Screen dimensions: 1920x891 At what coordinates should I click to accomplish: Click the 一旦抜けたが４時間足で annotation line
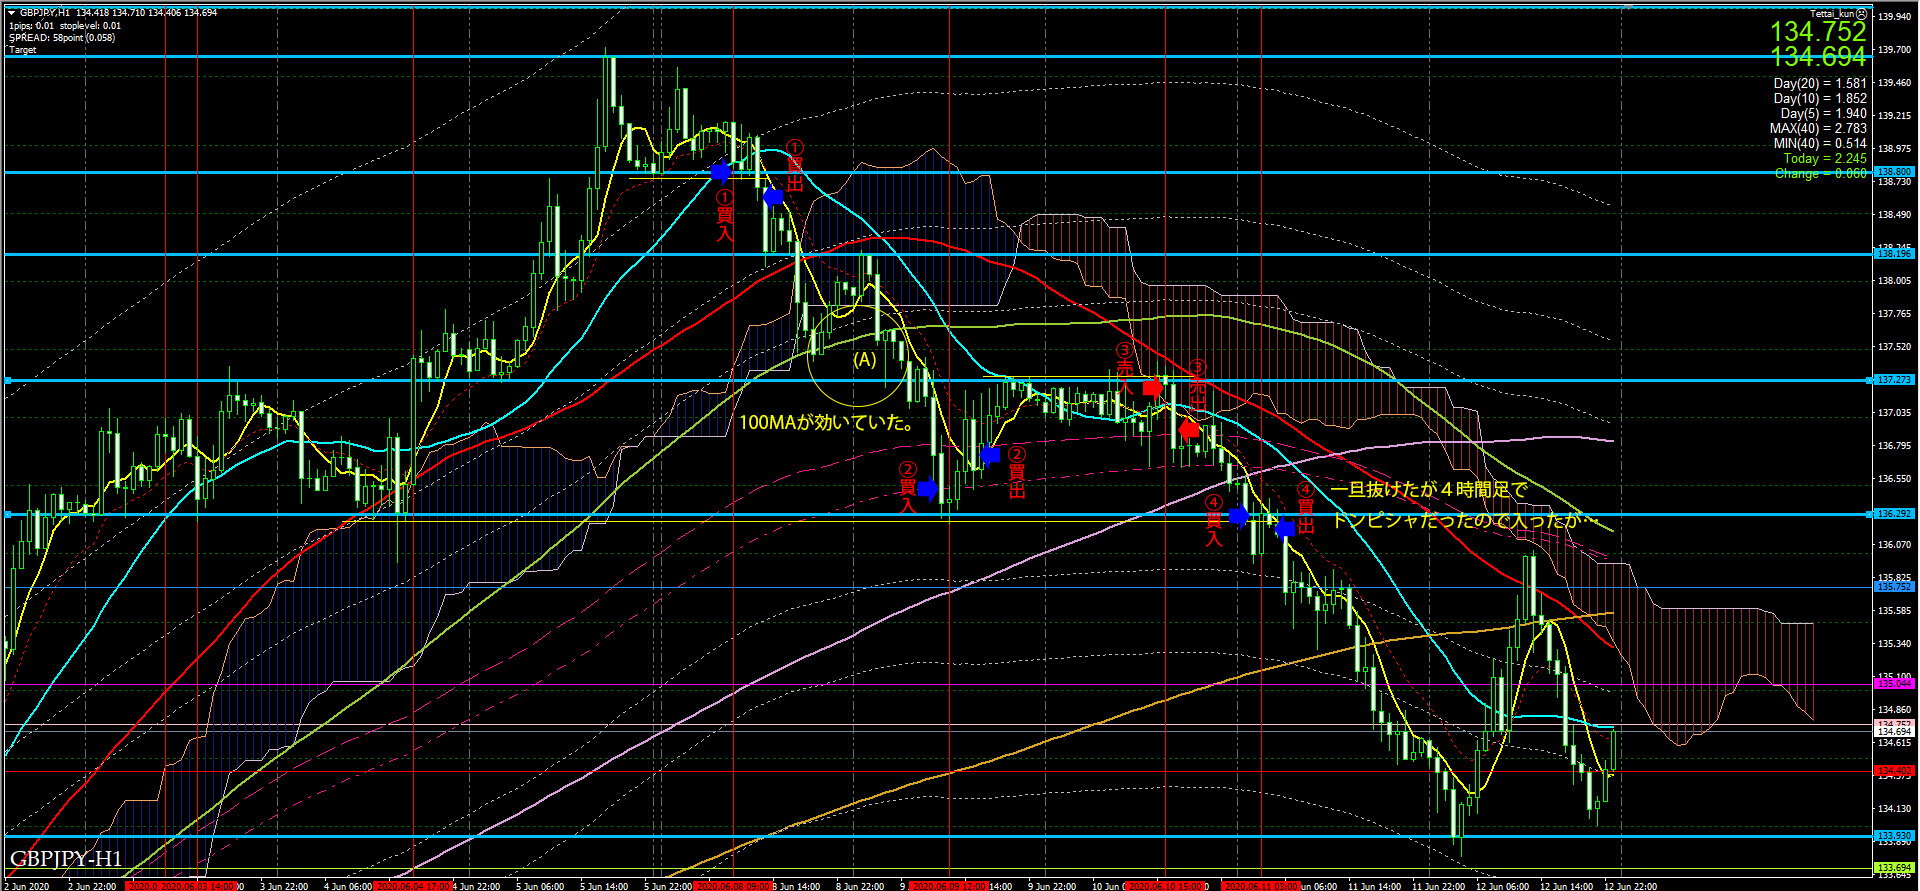(1429, 490)
